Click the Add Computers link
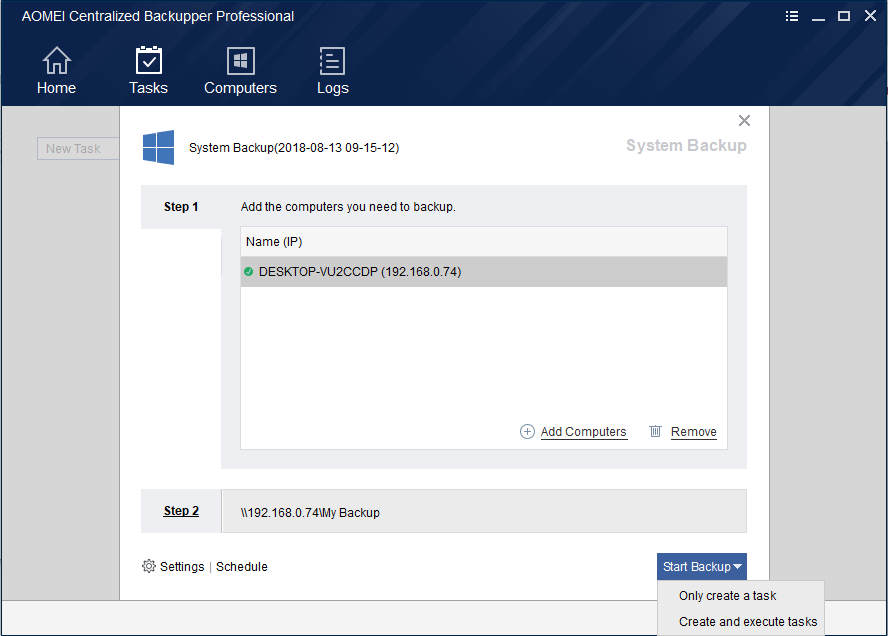This screenshot has width=888, height=636. [x=583, y=432]
